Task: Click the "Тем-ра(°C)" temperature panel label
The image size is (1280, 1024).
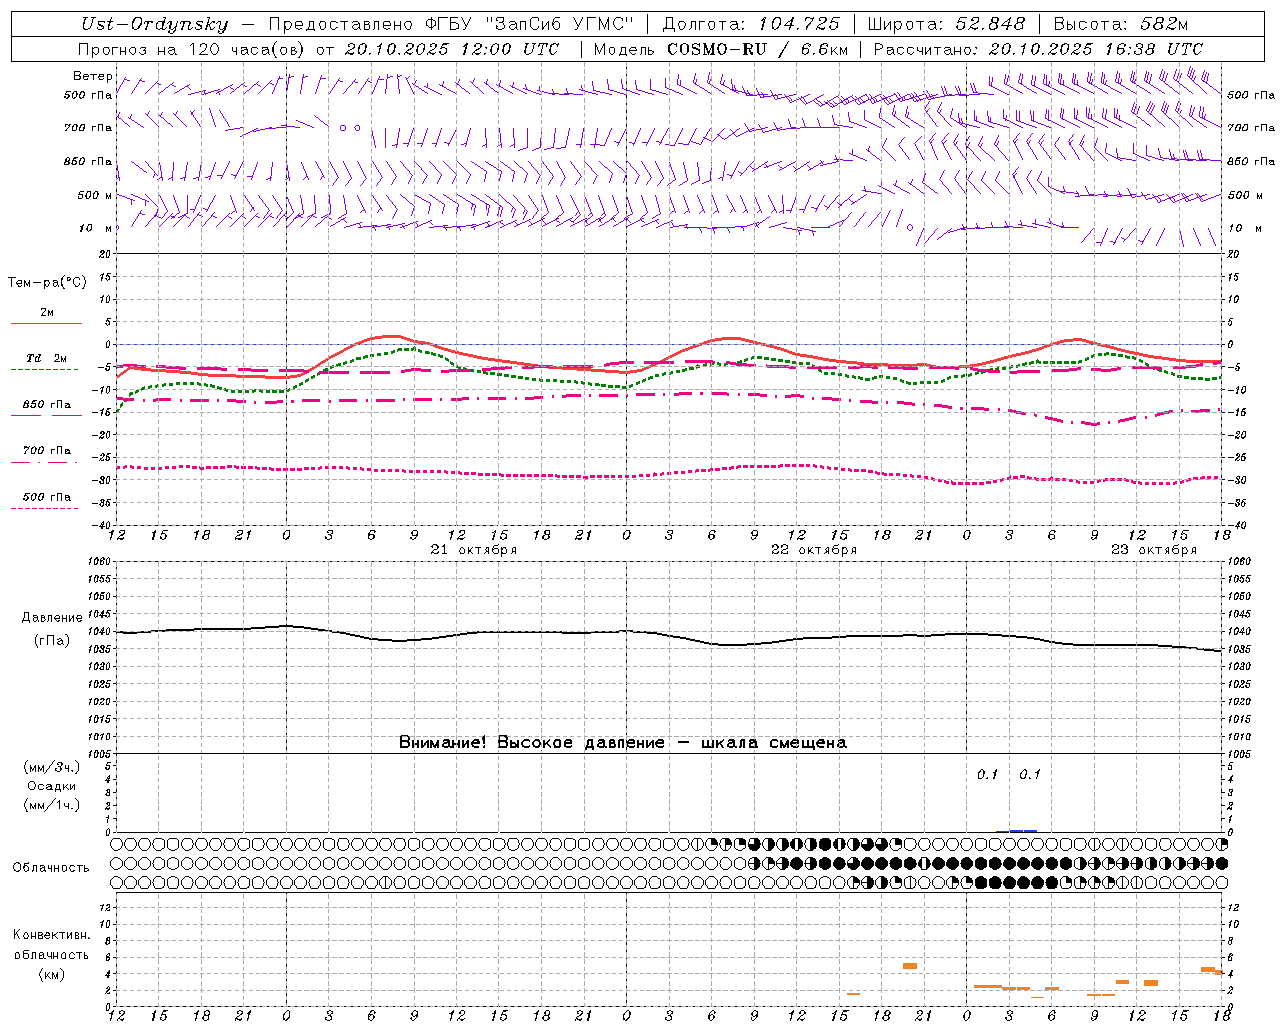Action: (47, 283)
